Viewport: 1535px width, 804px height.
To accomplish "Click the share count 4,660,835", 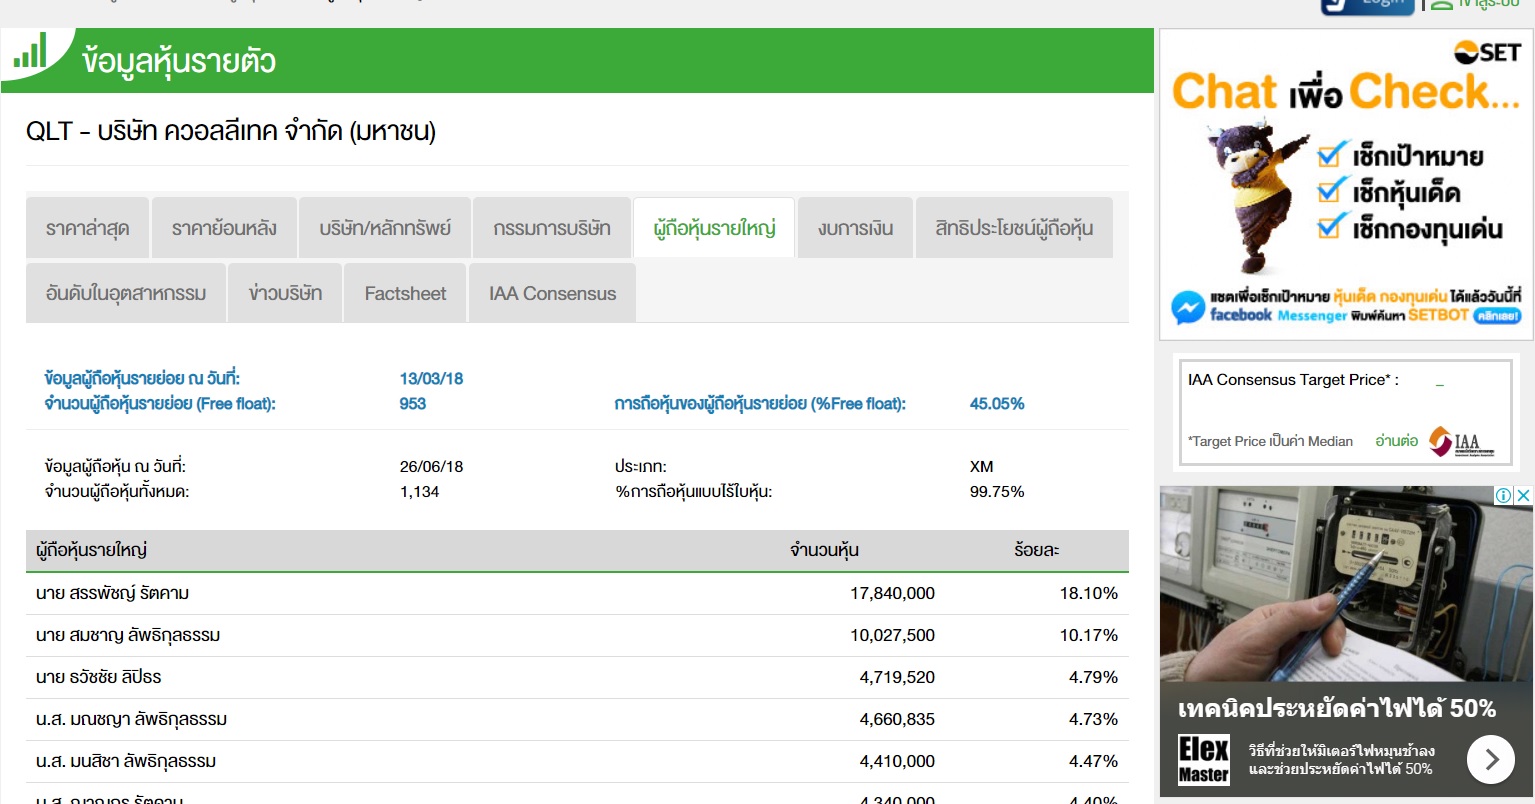I will [x=897, y=719].
